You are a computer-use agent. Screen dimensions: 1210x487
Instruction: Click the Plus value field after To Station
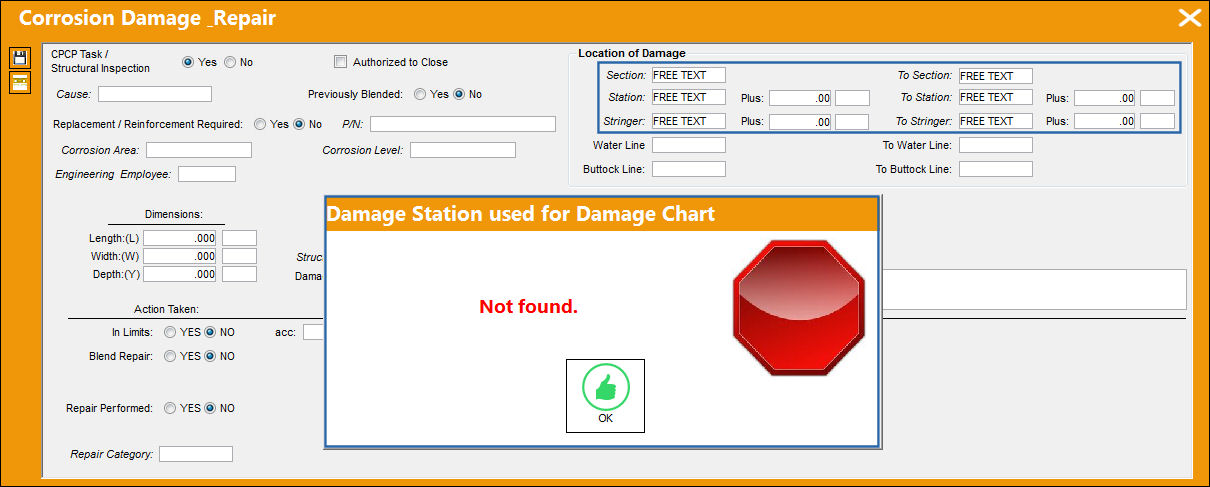(1105, 98)
